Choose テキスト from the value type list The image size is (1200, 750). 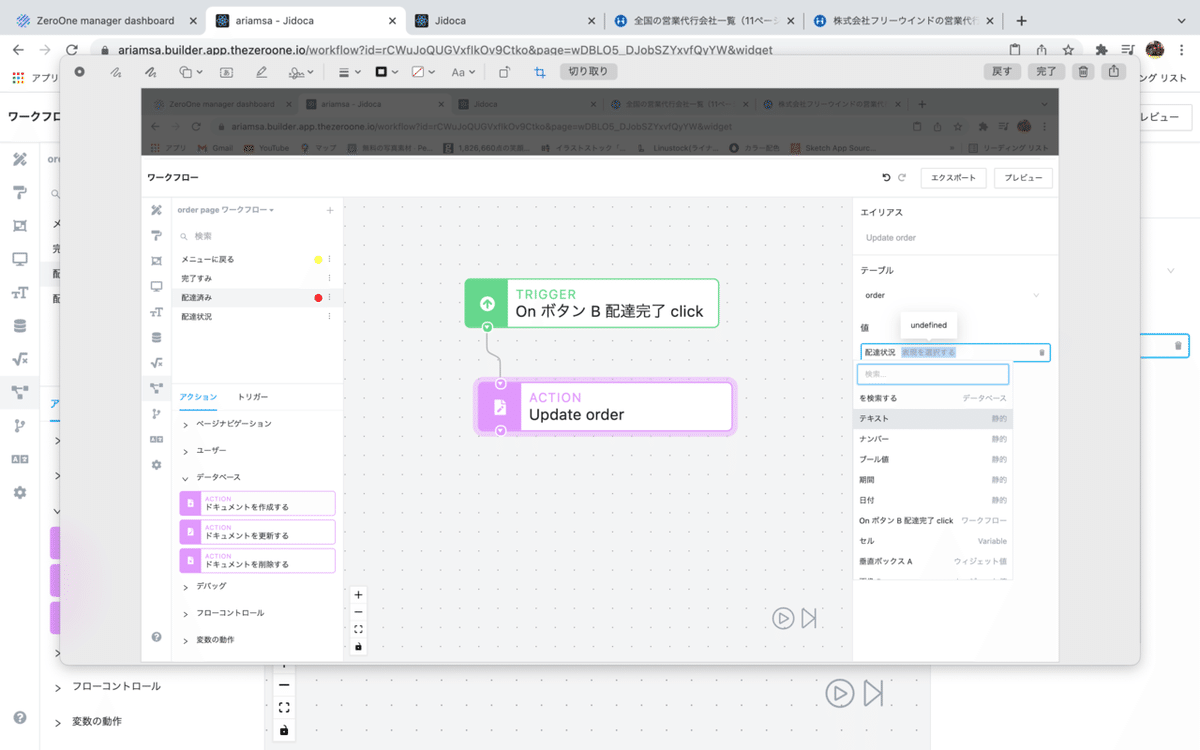pos(933,419)
